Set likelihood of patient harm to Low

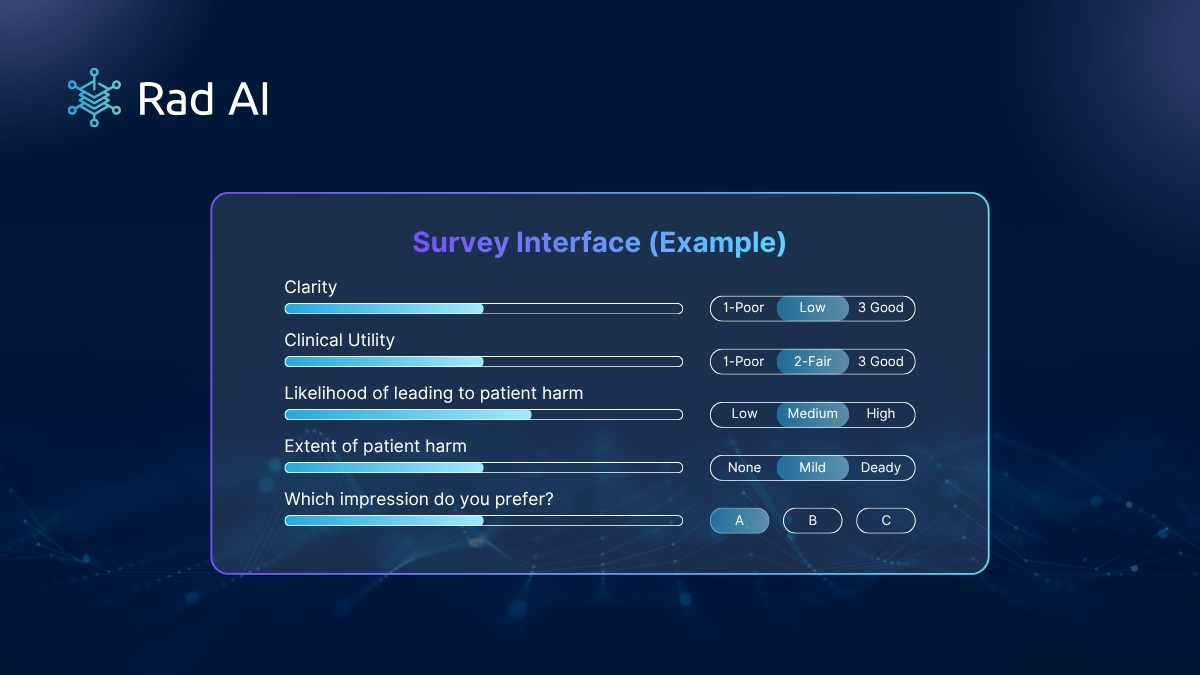point(744,414)
